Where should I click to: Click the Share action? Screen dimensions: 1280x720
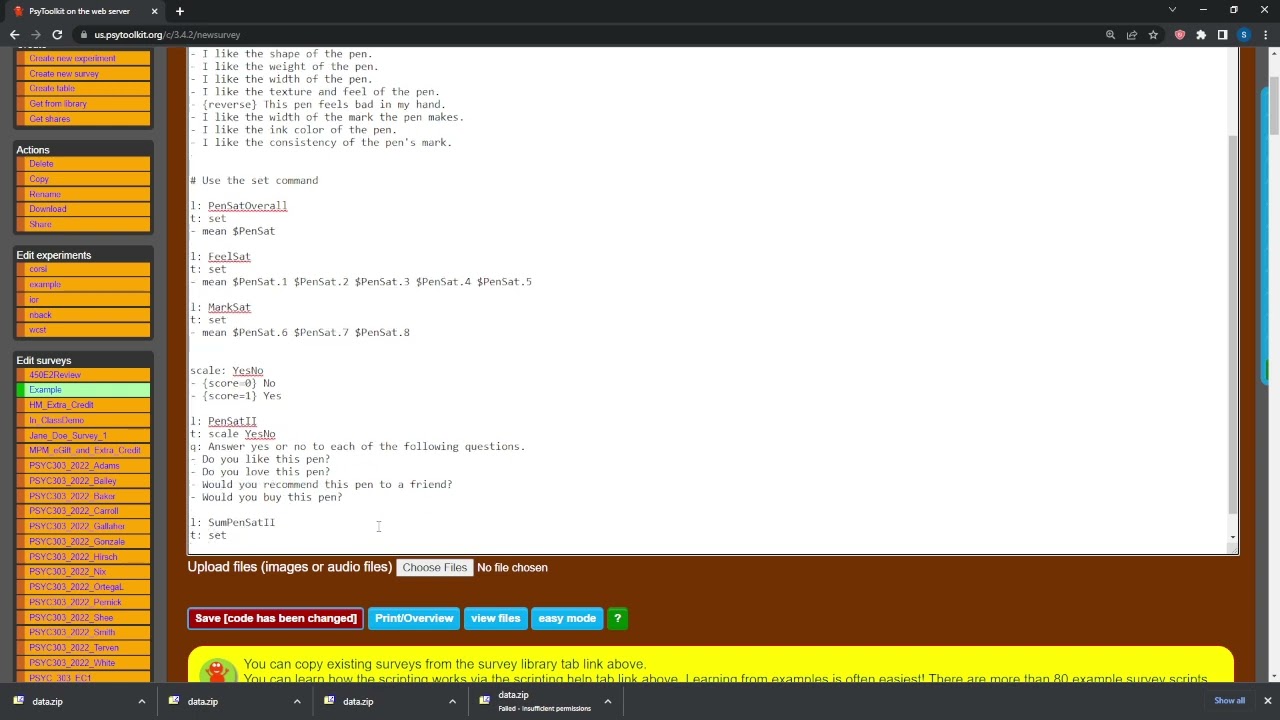40,224
